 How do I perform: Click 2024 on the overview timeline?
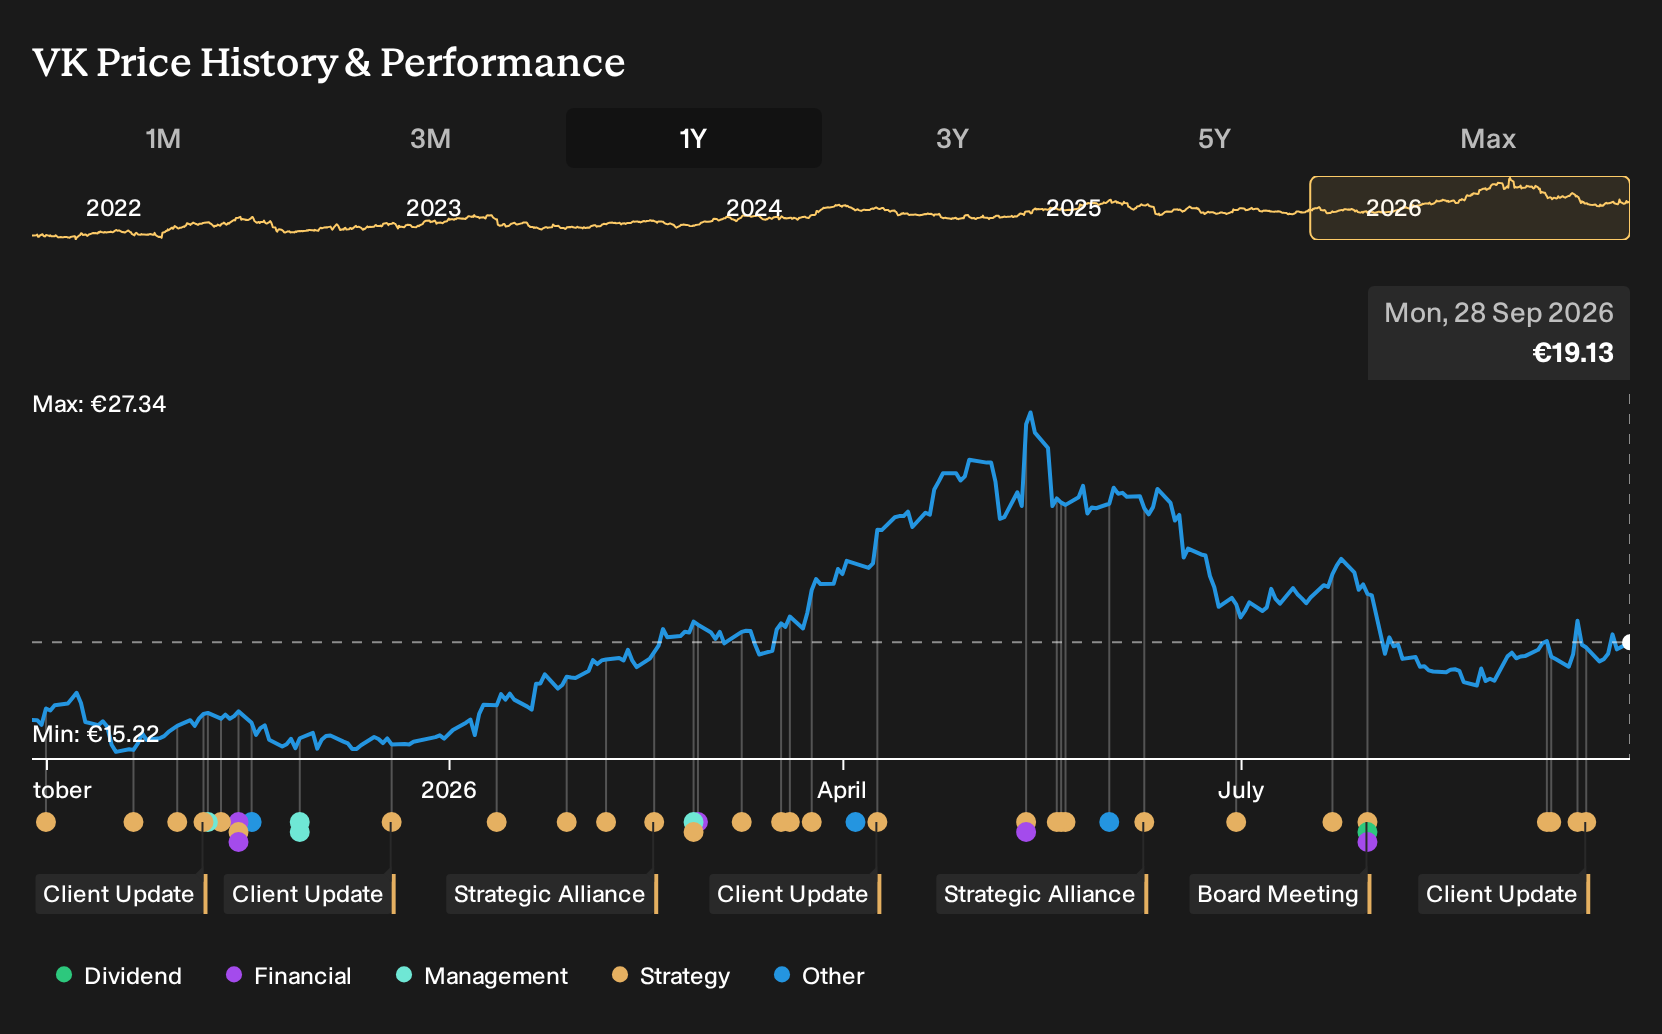coord(753,208)
